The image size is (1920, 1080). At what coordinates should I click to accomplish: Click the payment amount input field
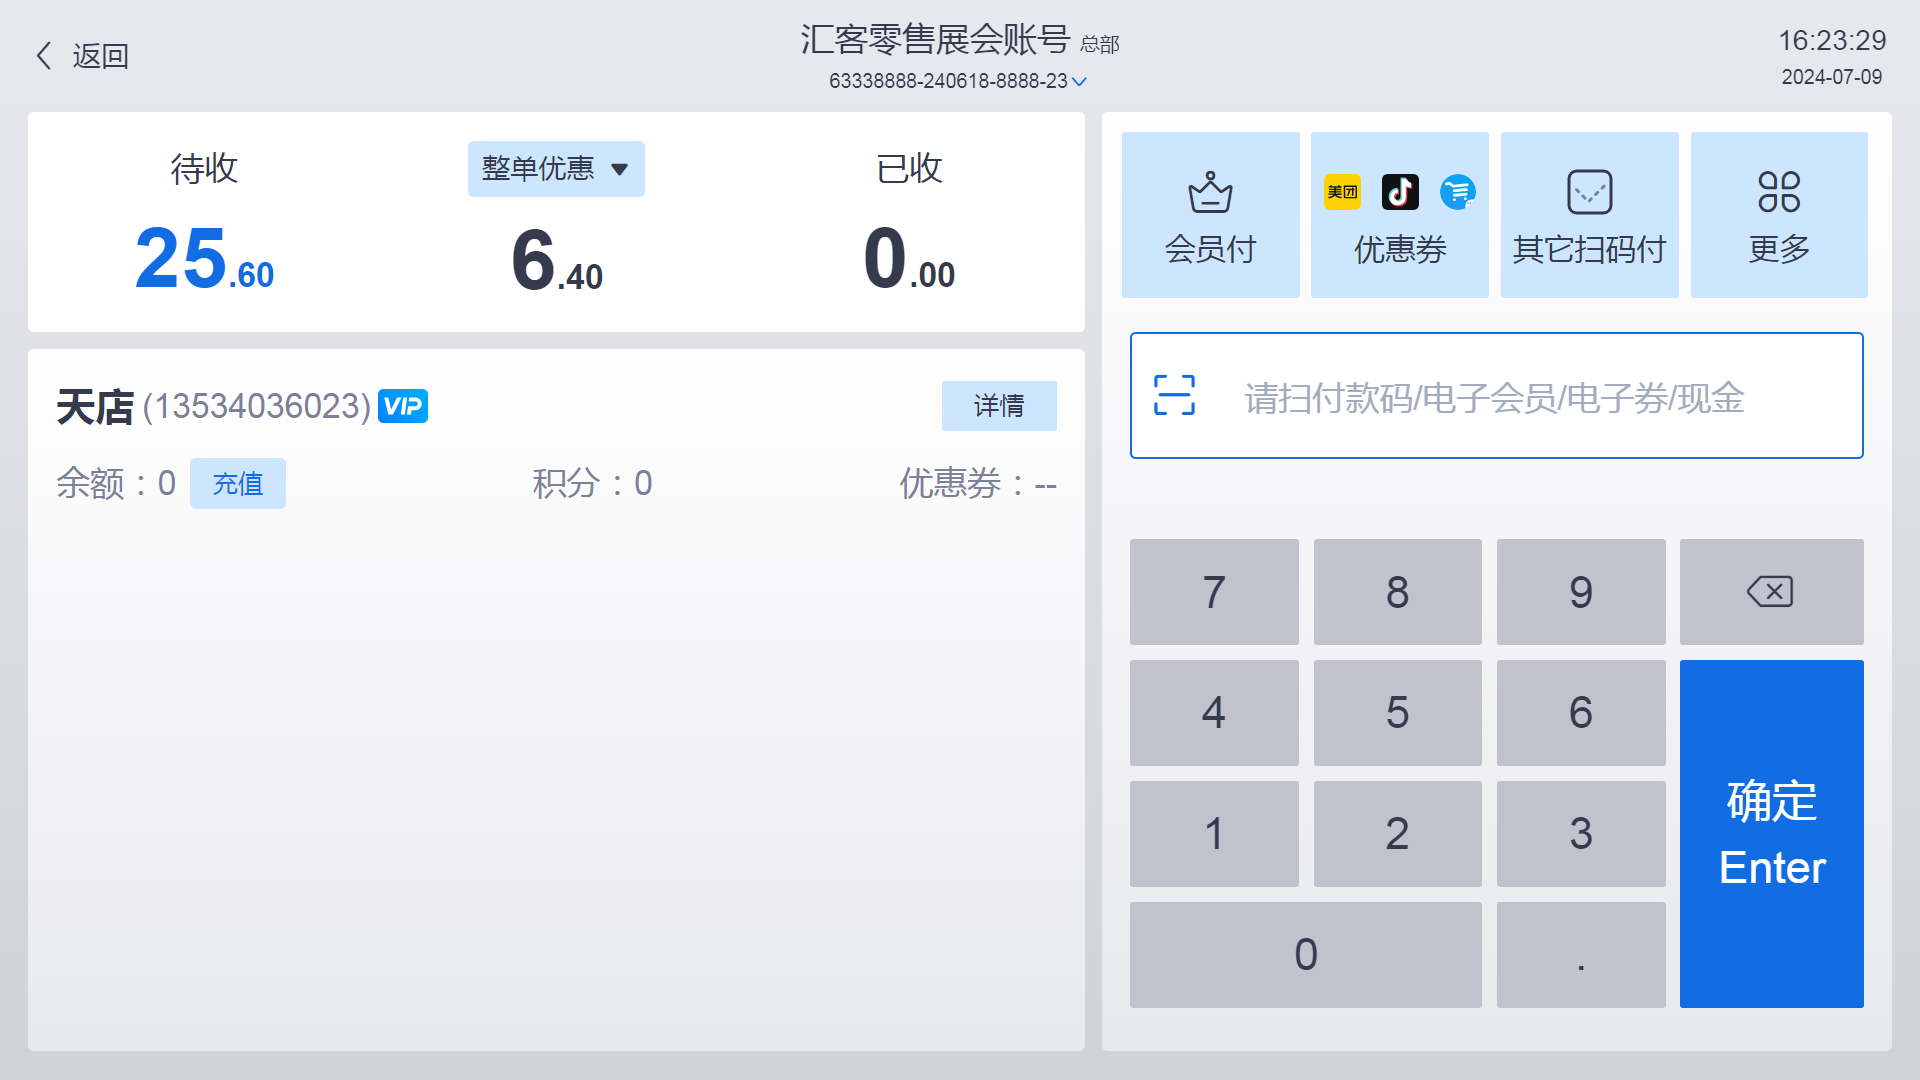[1497, 396]
